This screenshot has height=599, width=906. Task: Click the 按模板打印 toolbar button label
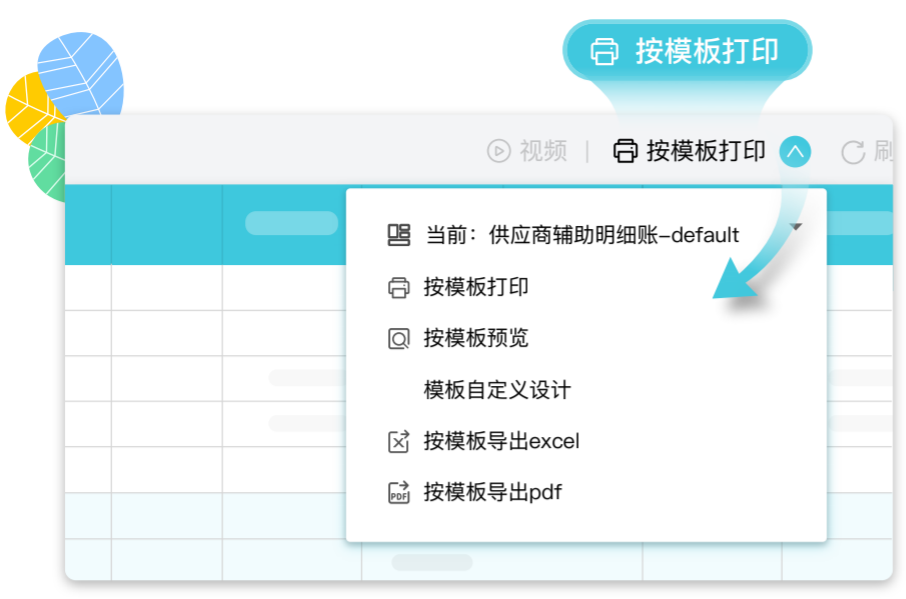706,151
